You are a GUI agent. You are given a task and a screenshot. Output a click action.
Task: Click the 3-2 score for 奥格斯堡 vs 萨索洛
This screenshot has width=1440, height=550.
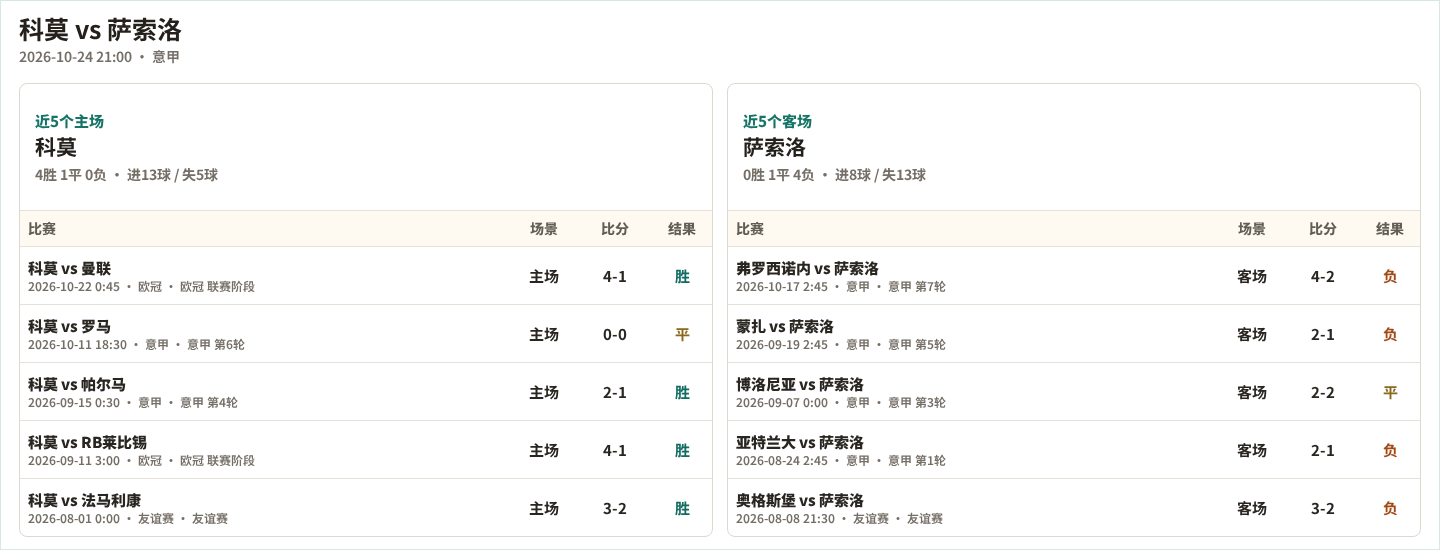click(x=1323, y=508)
